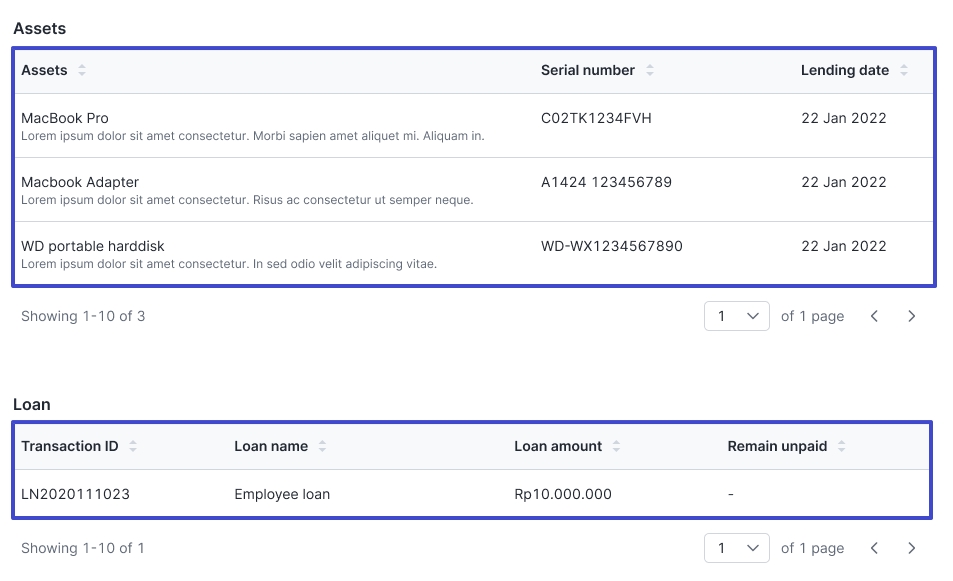Go to previous page in Assets pagination

(x=874, y=316)
